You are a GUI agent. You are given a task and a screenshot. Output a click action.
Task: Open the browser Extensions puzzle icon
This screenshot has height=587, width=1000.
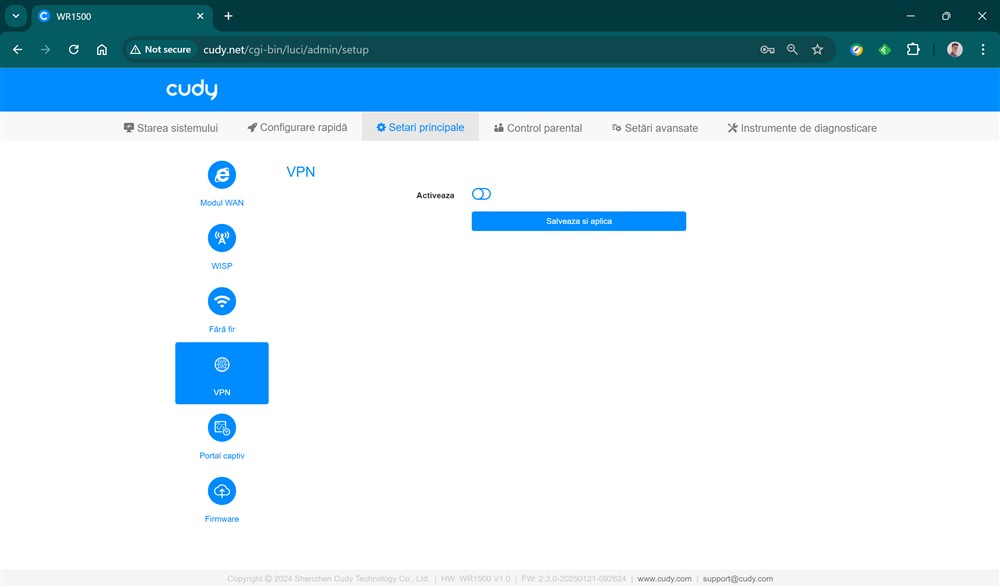pyautogui.click(x=912, y=49)
